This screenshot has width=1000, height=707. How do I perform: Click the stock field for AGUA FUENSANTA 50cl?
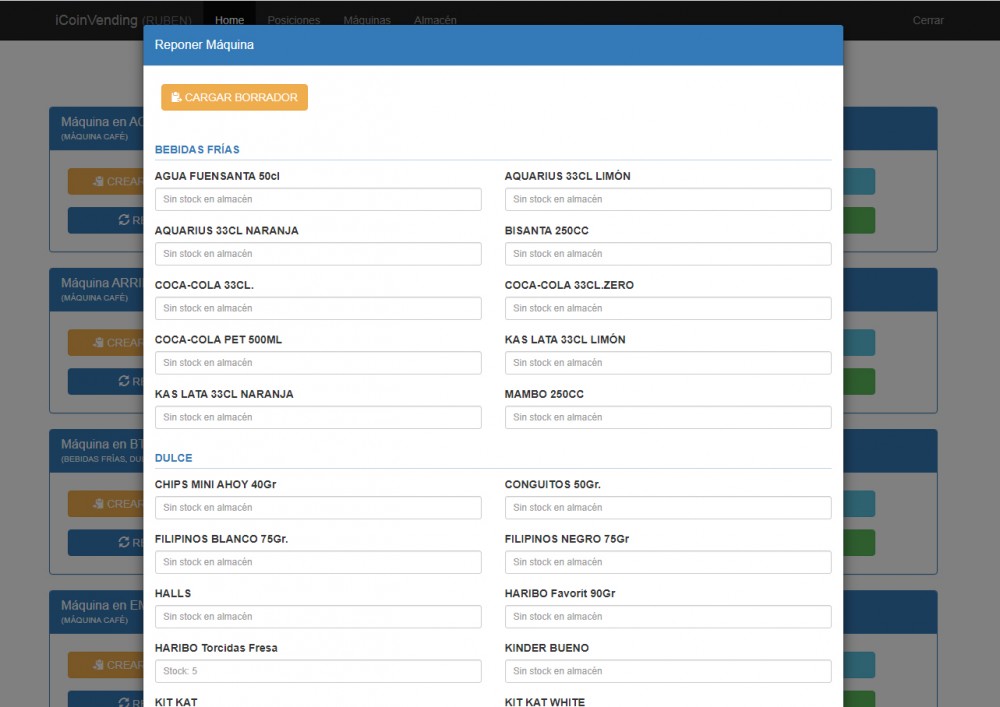point(317,199)
